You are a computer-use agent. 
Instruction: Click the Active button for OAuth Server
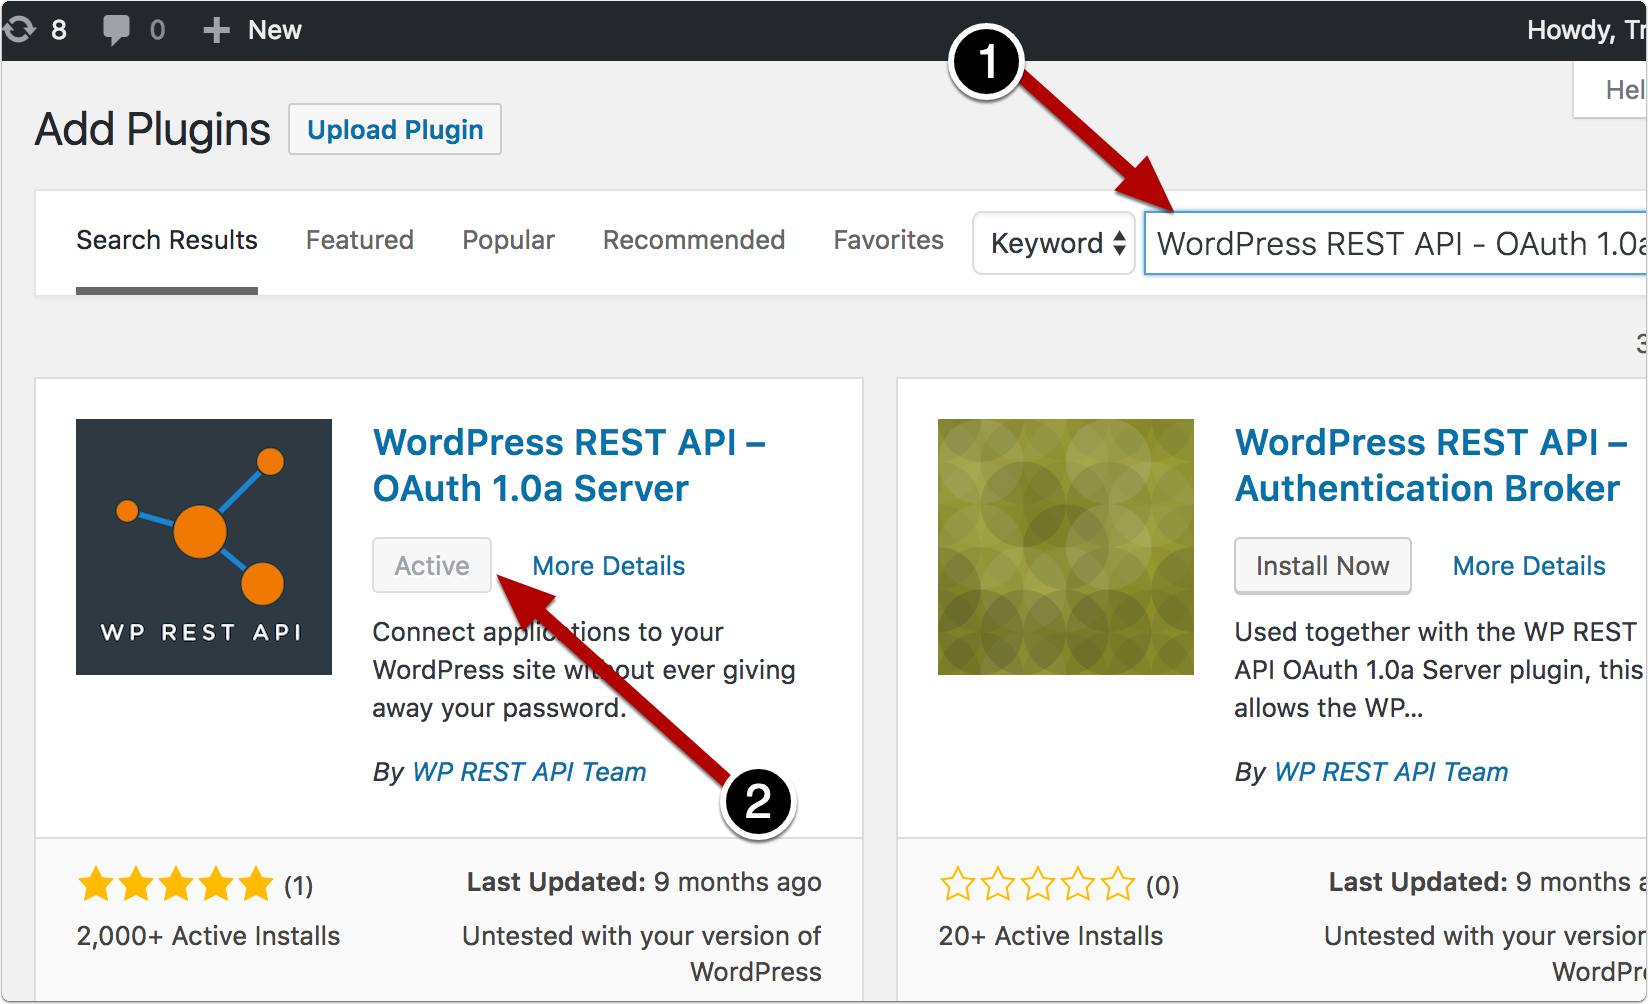(432, 565)
